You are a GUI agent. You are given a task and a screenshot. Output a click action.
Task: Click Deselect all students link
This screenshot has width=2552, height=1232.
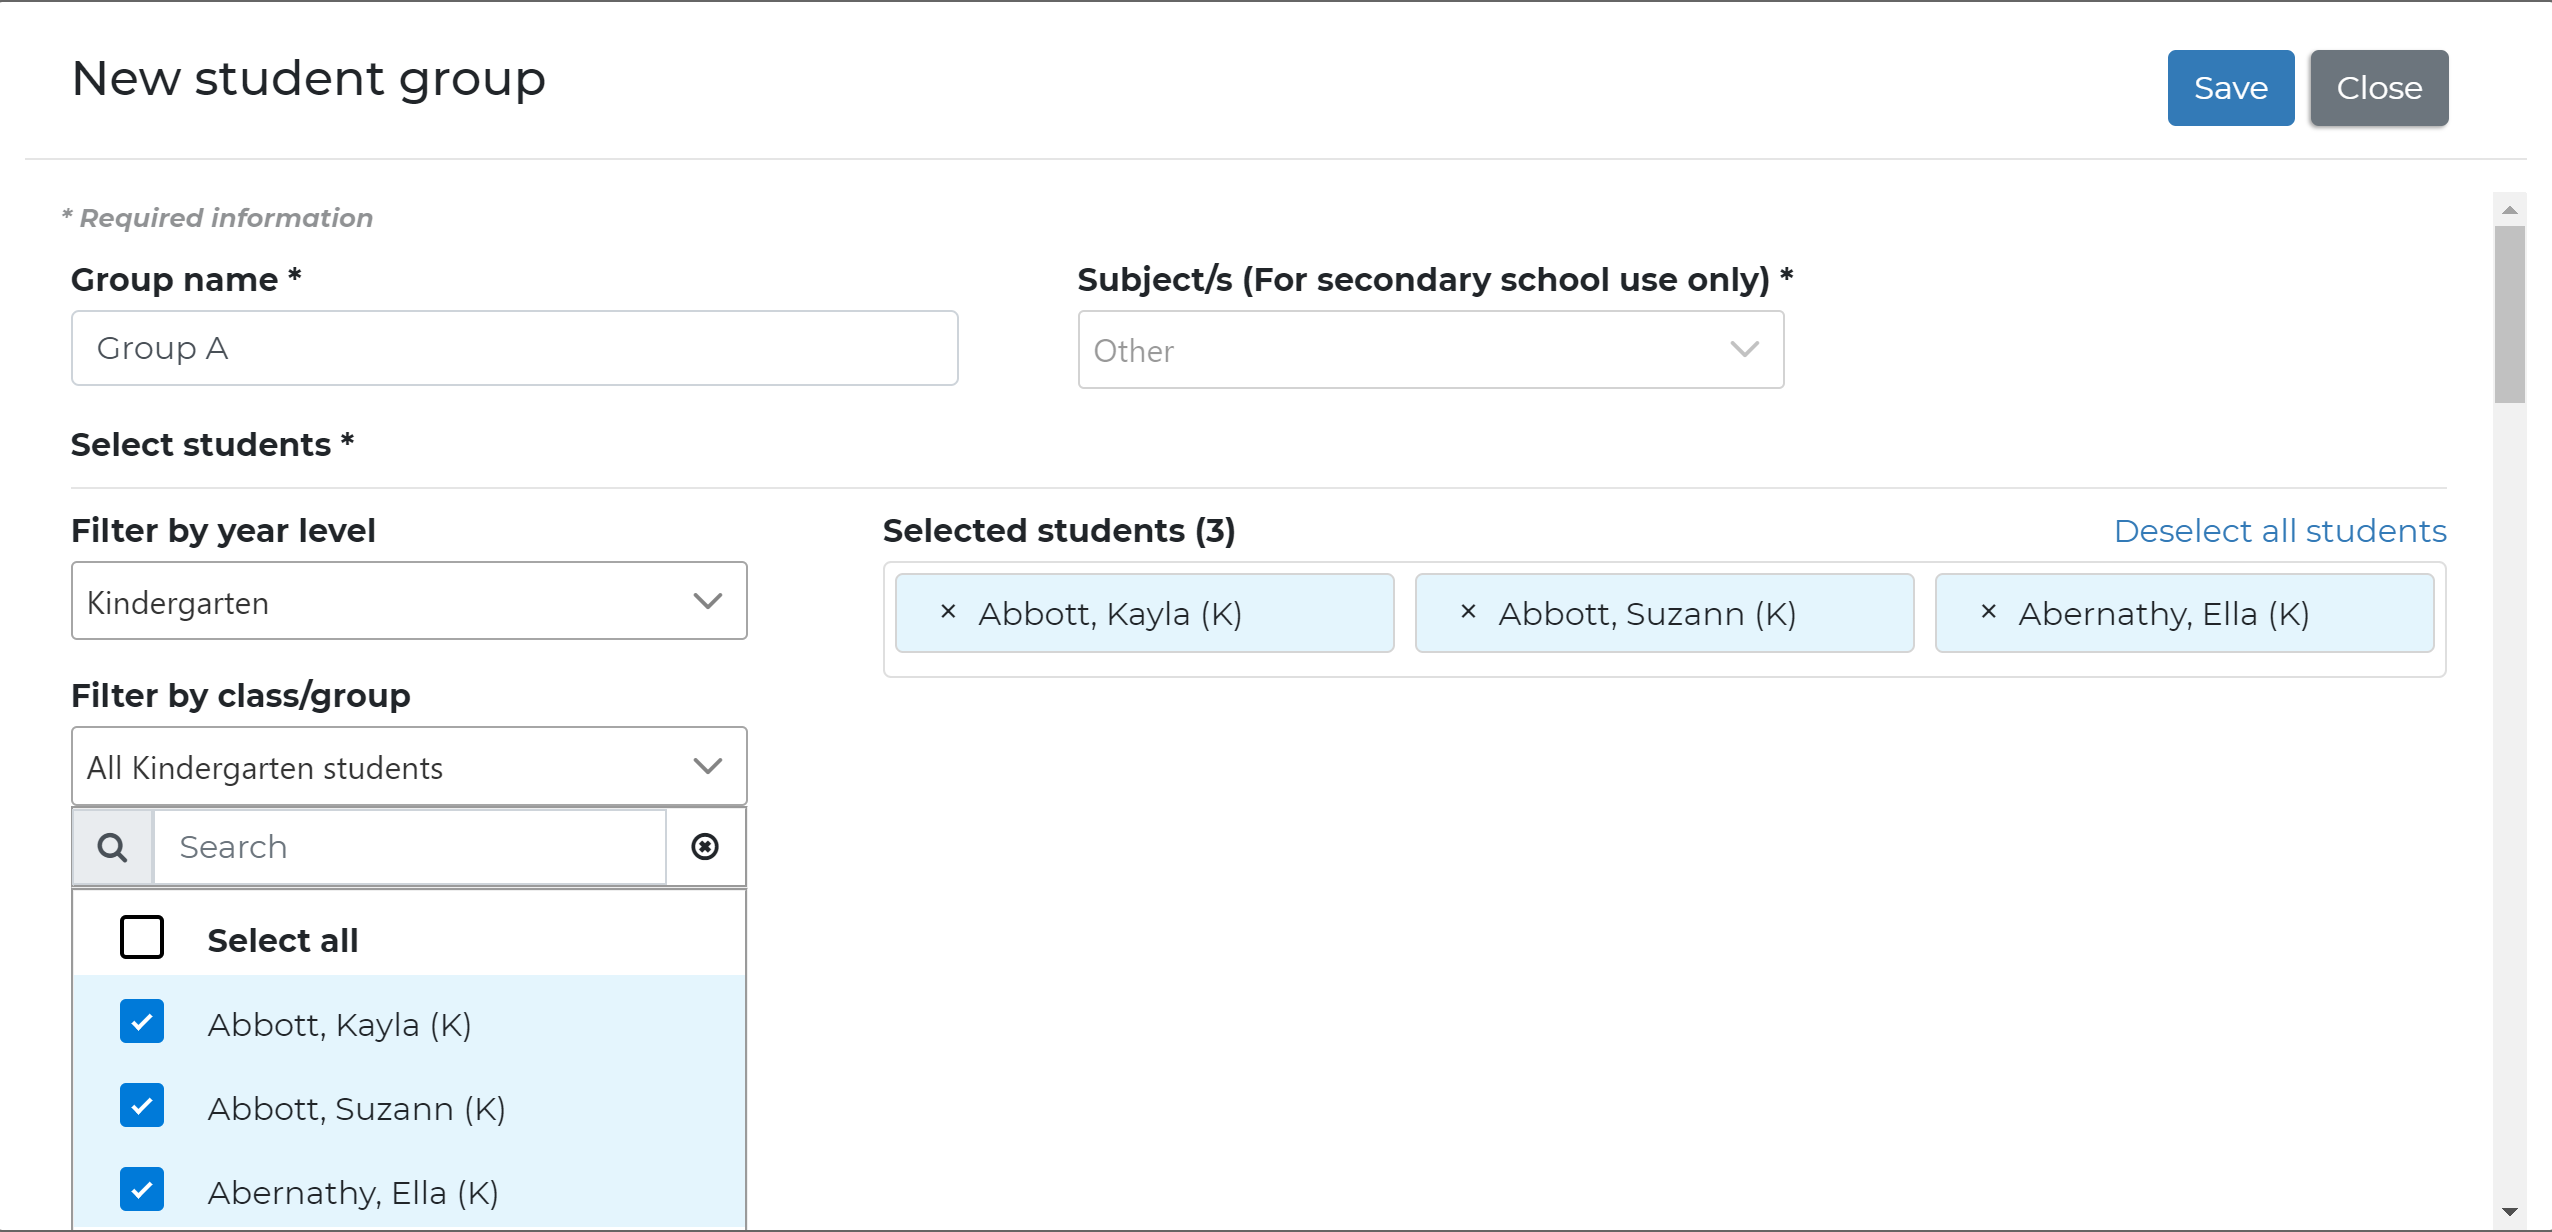(x=2280, y=531)
